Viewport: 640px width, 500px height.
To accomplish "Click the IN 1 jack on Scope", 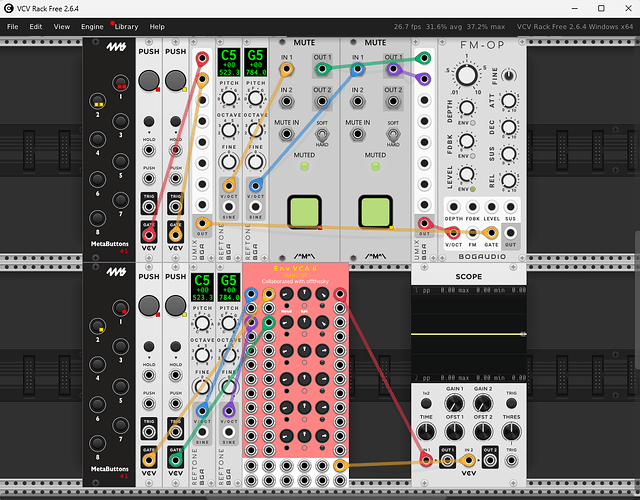I will [x=426, y=460].
